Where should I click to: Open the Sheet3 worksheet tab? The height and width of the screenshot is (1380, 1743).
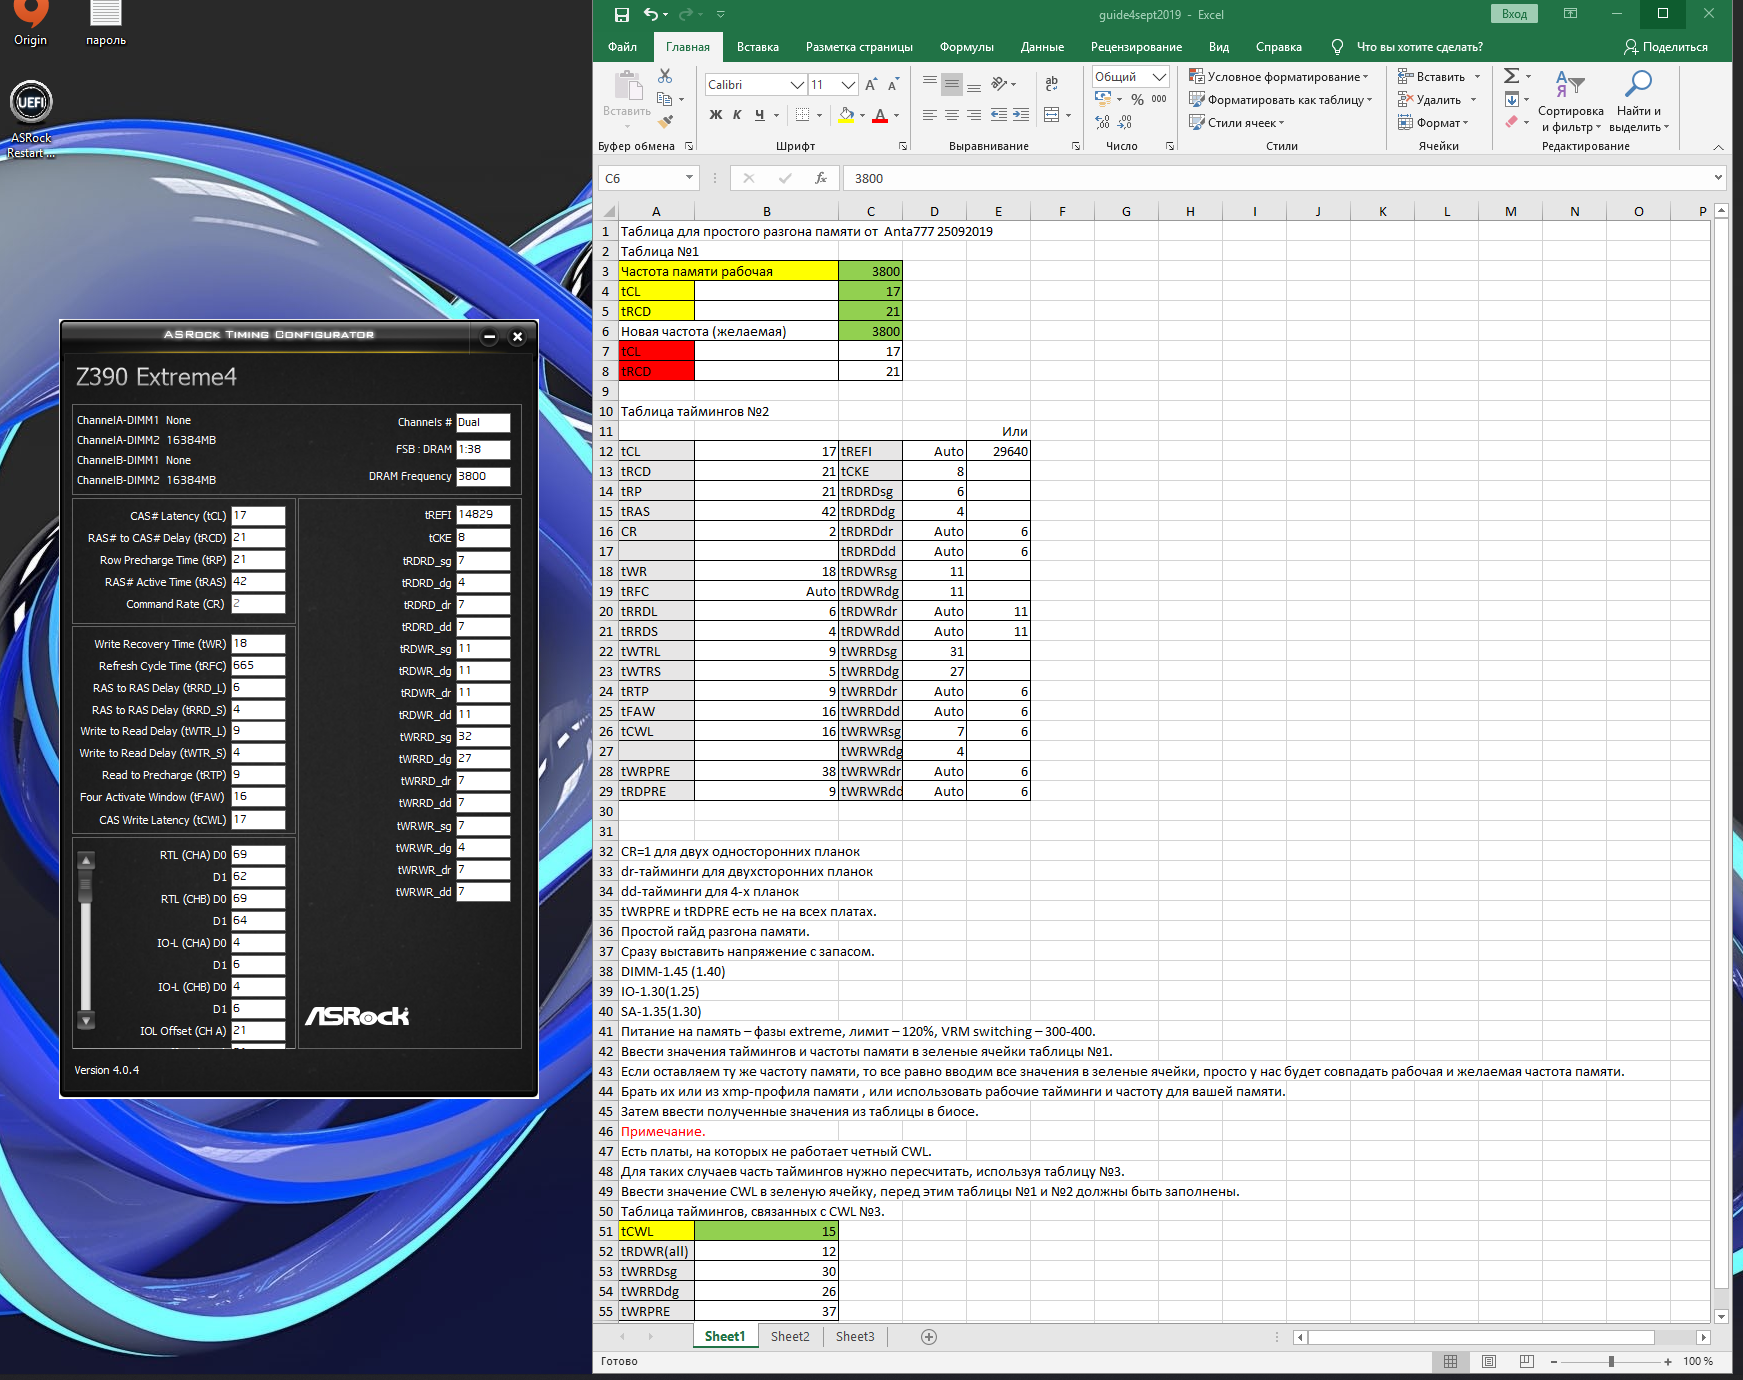855,1336
